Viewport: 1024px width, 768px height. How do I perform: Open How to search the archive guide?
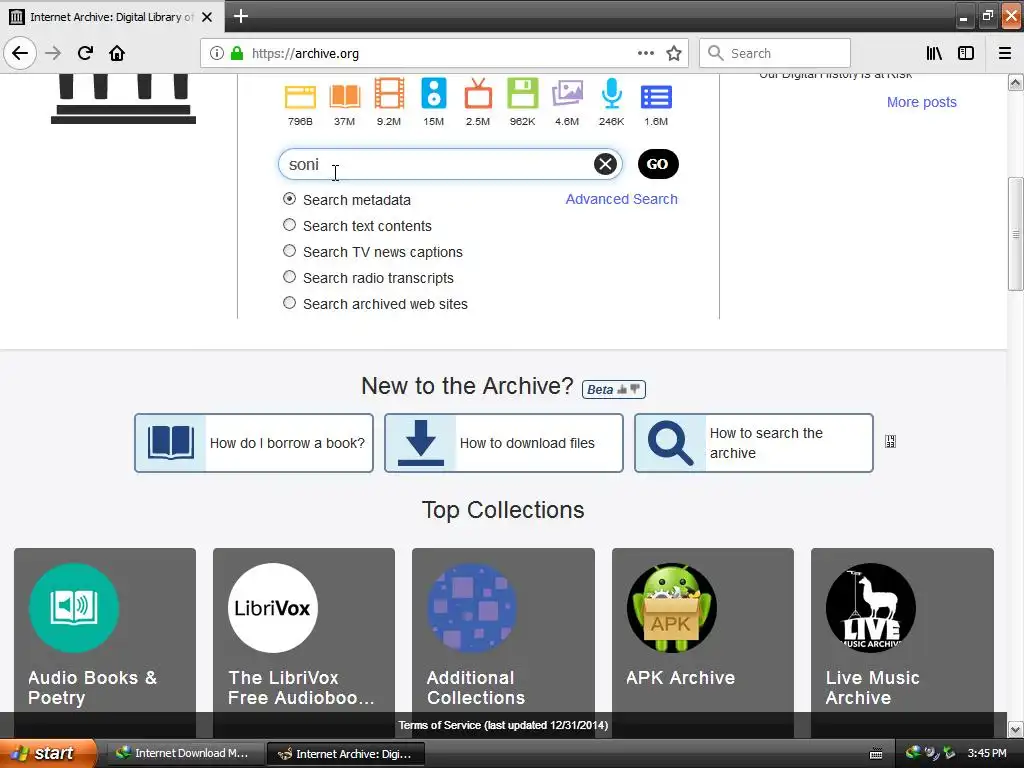point(754,443)
